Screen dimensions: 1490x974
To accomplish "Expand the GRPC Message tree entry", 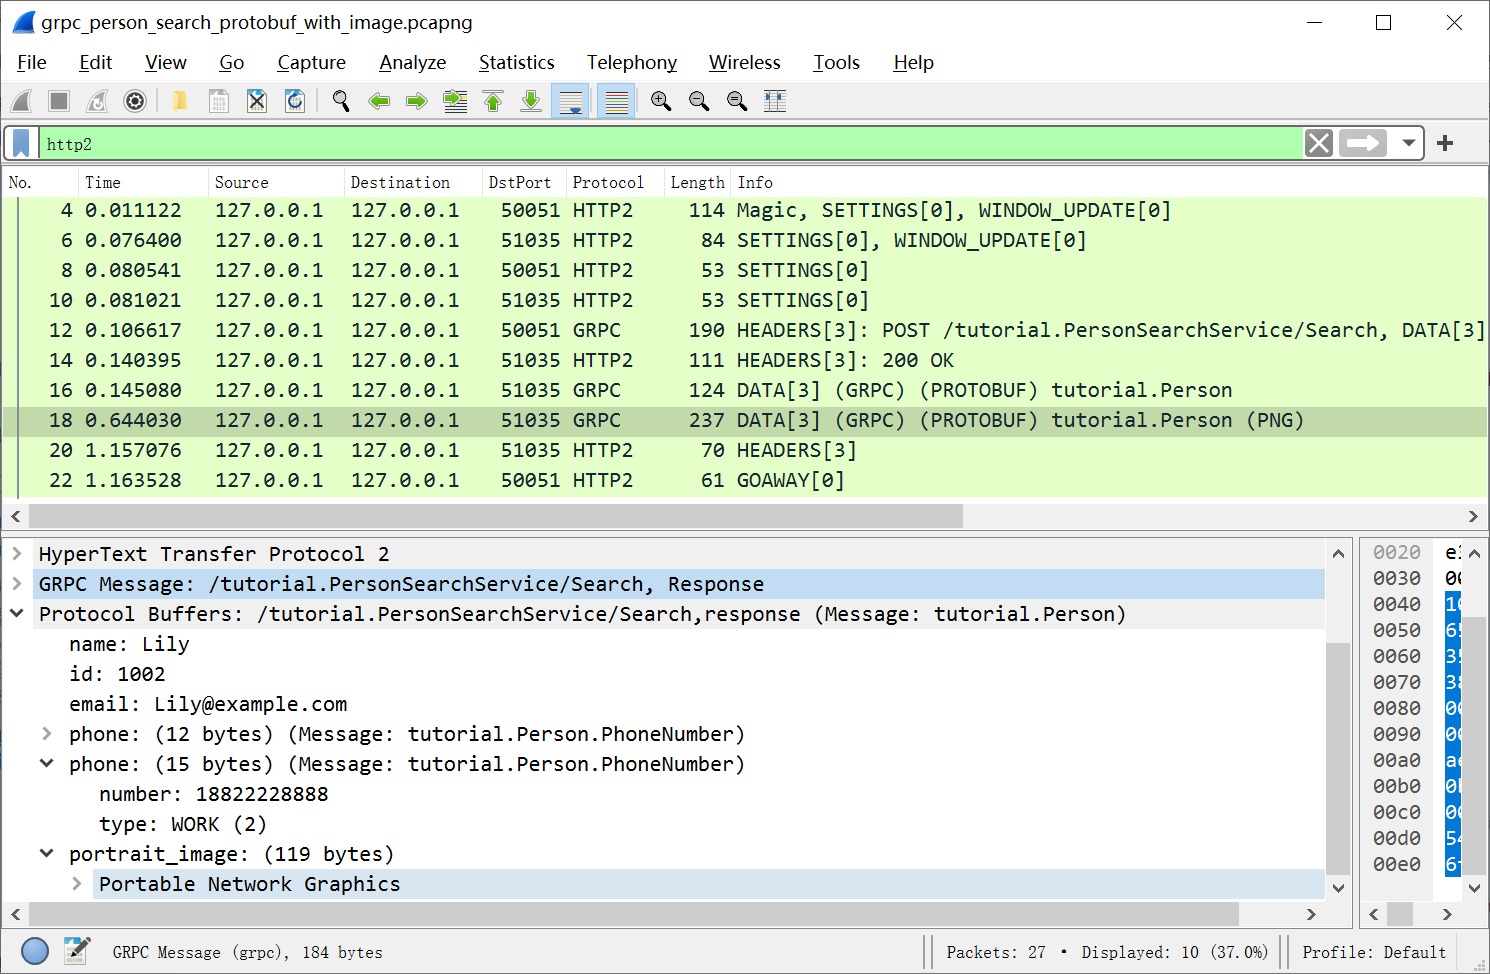I will [17, 583].
